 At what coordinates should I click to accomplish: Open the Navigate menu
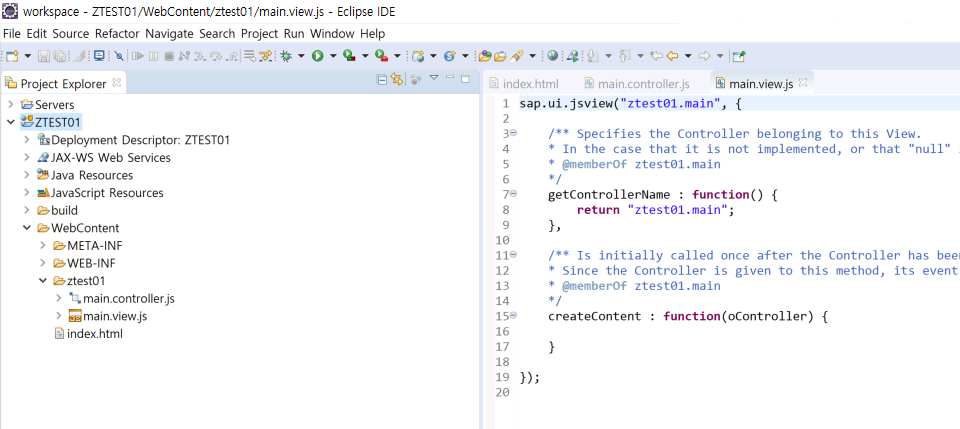tap(170, 34)
